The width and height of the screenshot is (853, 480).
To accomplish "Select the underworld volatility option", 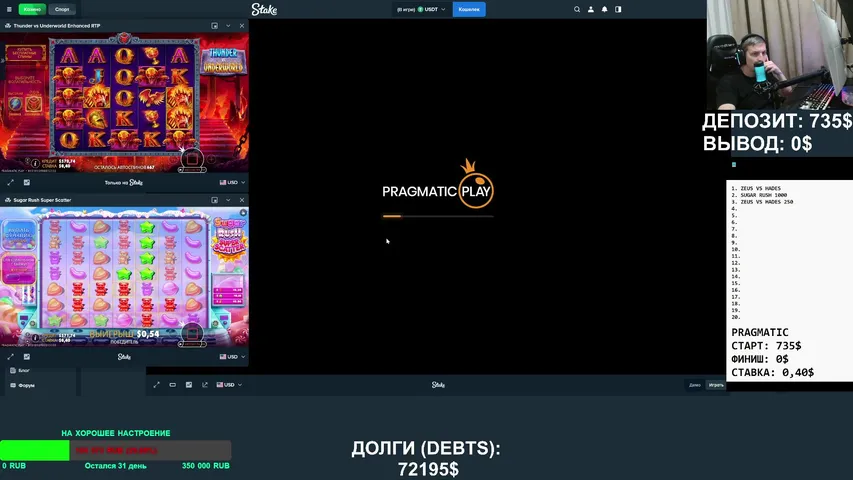I will pyautogui.click(x=34, y=103).
